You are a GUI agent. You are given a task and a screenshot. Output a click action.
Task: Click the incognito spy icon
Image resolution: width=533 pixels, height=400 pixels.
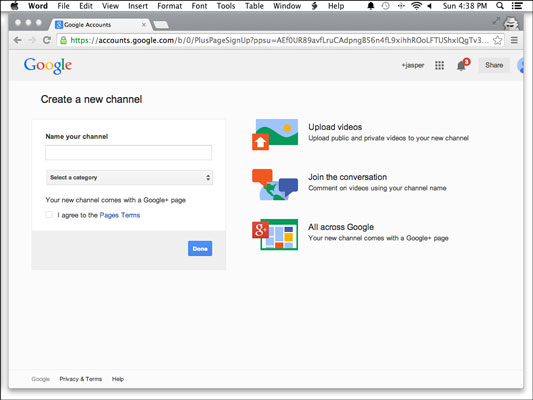click(511, 23)
